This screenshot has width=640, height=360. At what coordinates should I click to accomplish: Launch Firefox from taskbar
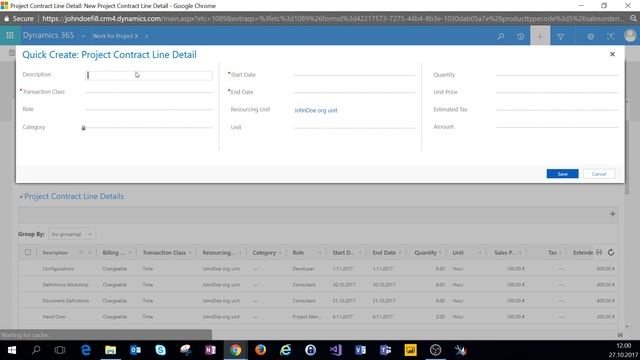(x=260, y=350)
